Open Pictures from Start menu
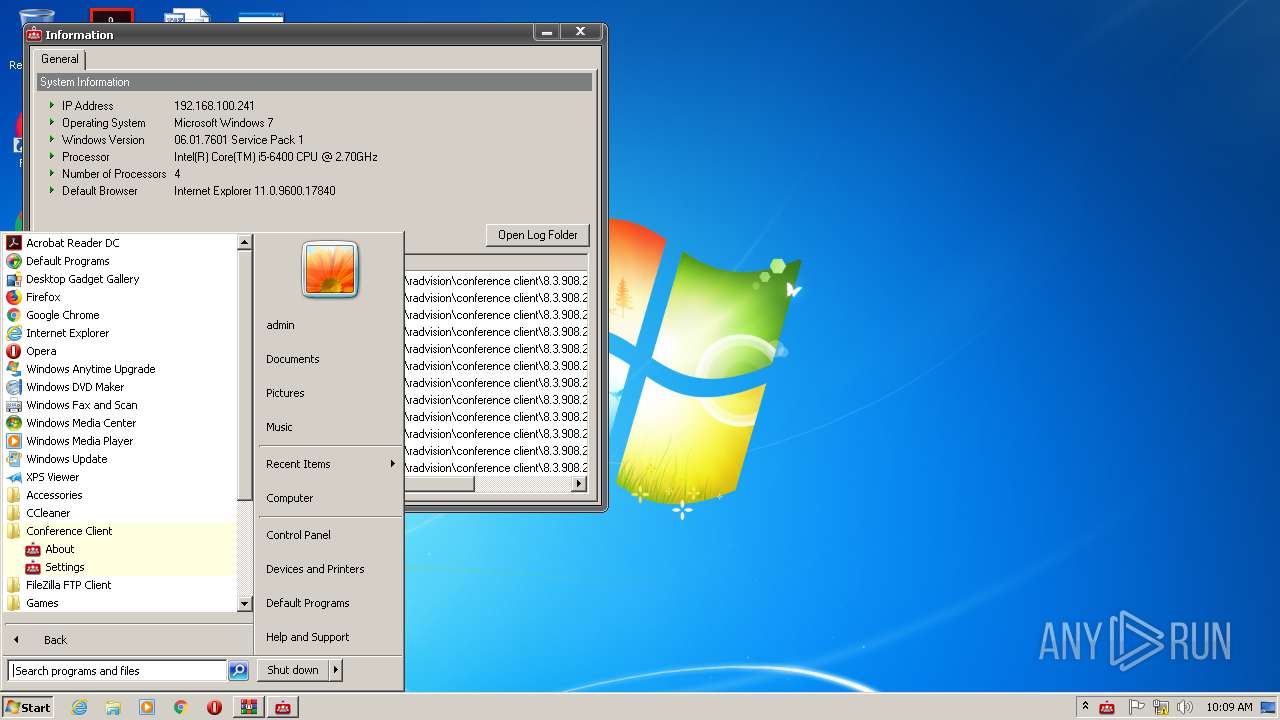Image resolution: width=1280 pixels, height=720 pixels. [285, 393]
